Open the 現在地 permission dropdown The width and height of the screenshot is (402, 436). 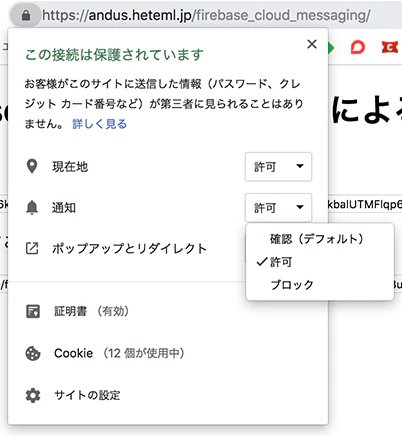tap(278, 167)
